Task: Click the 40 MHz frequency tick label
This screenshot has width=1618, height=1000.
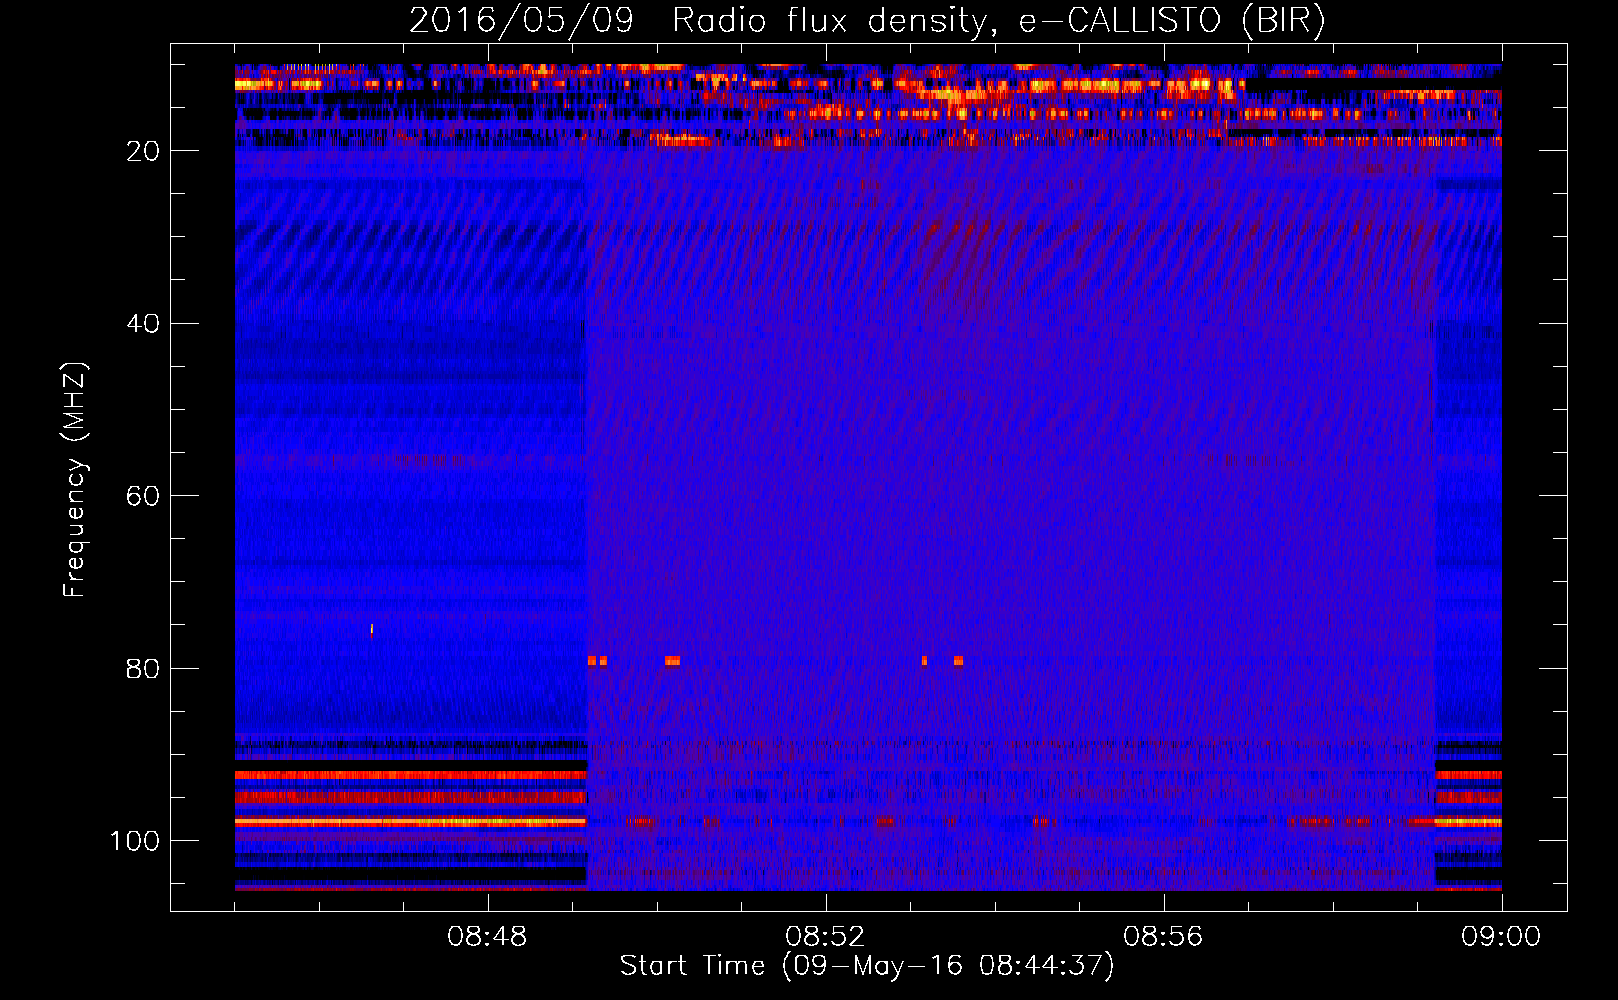Action: pos(144,323)
